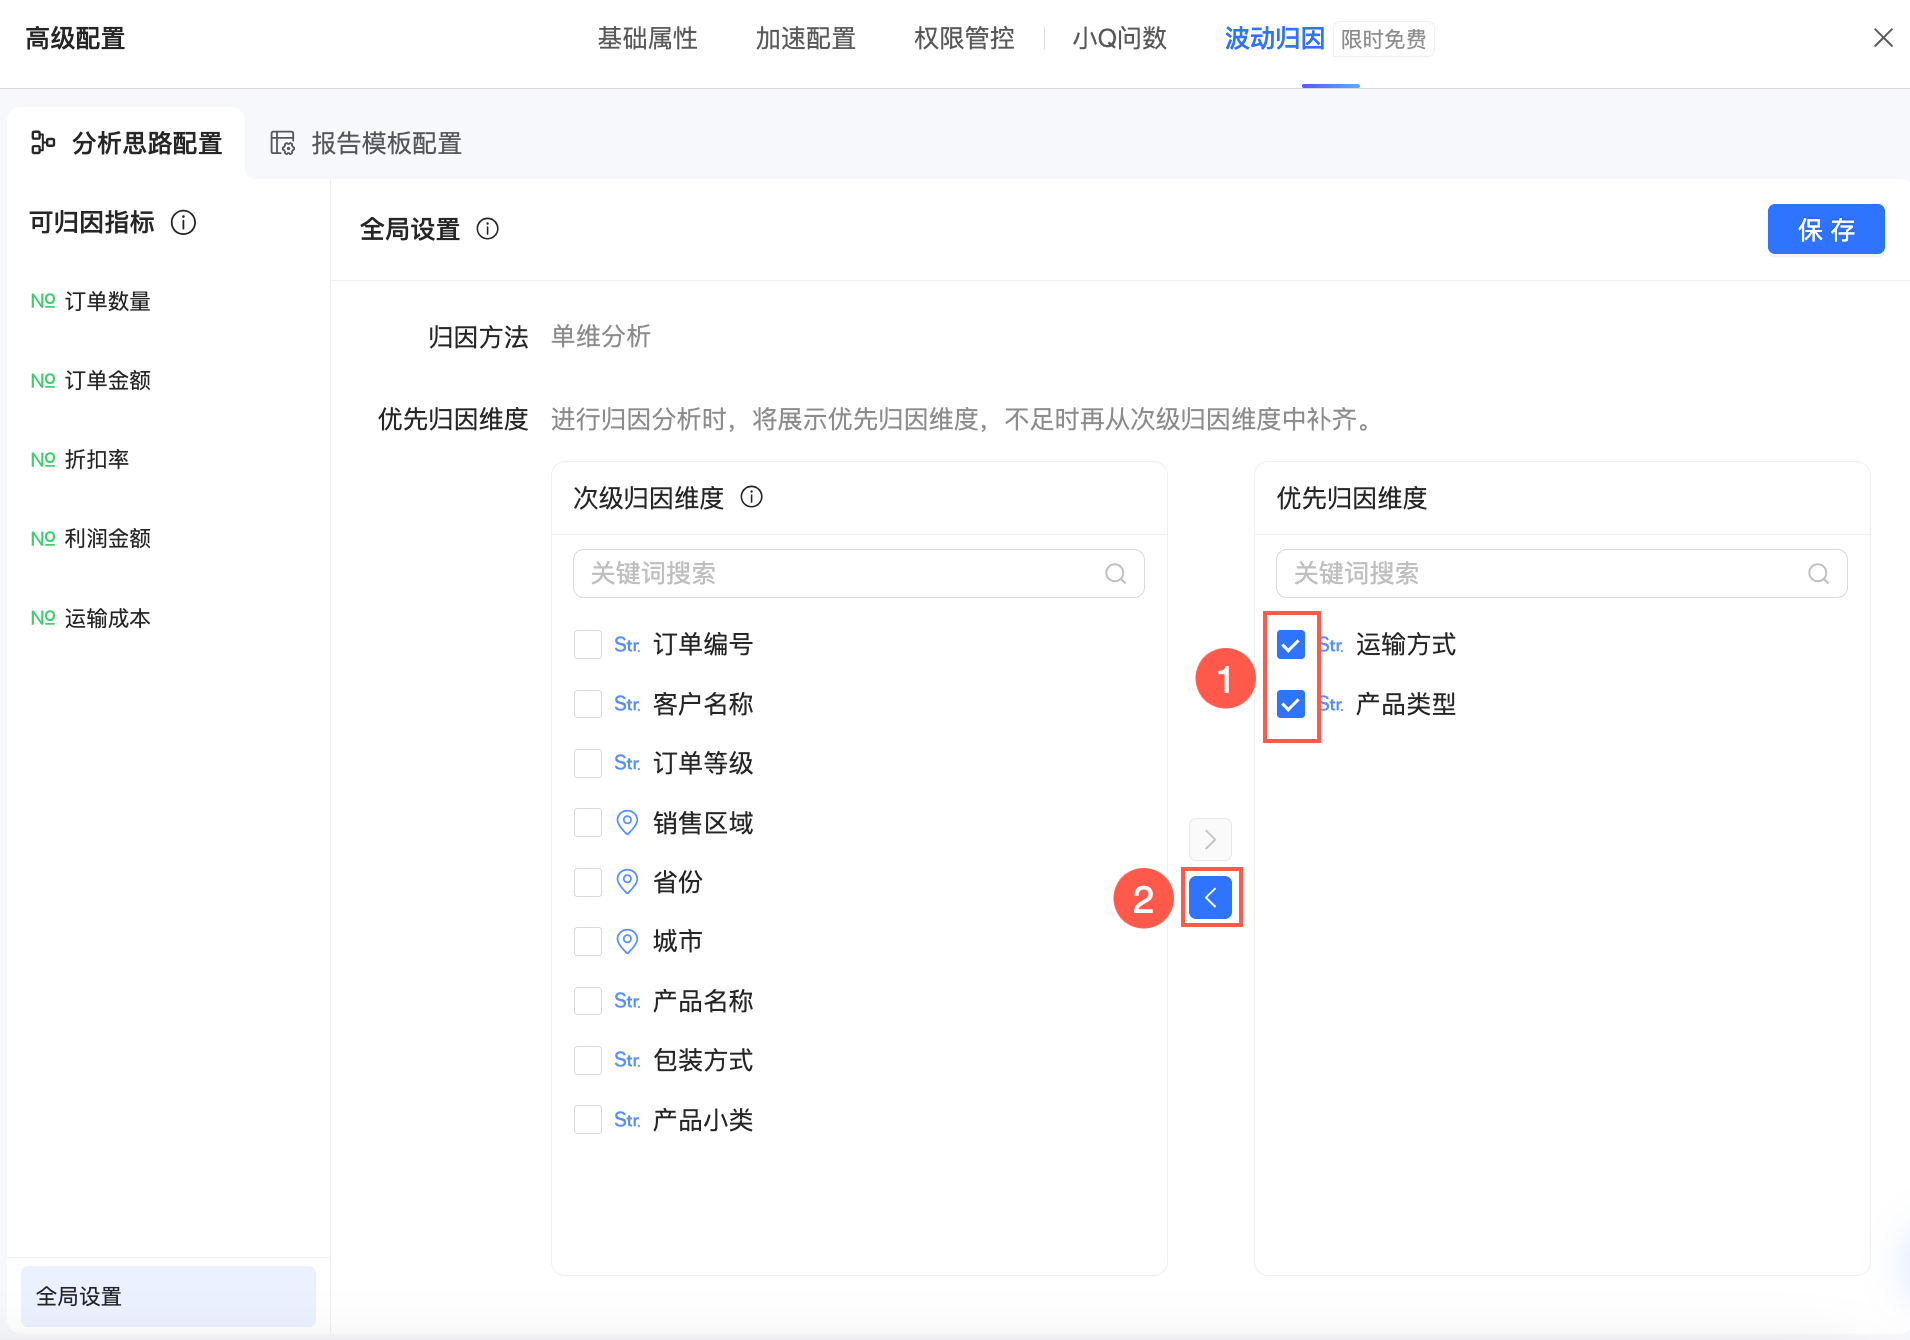Check the 客户名称 checkbox

(588, 704)
